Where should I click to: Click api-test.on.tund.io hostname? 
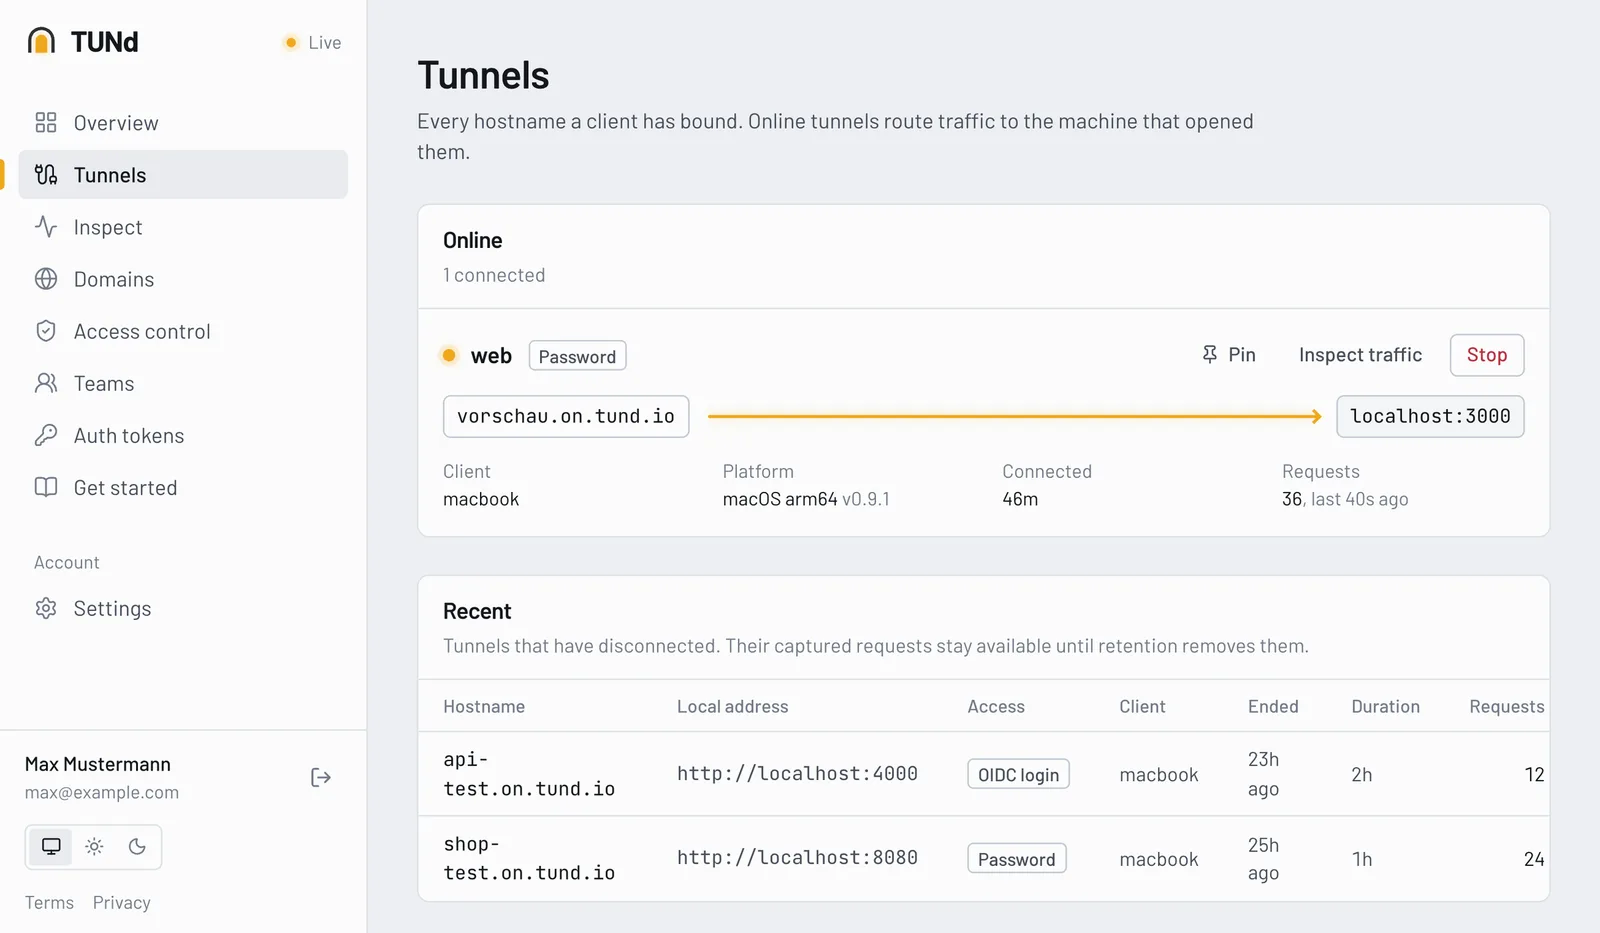pyautogui.click(x=529, y=774)
